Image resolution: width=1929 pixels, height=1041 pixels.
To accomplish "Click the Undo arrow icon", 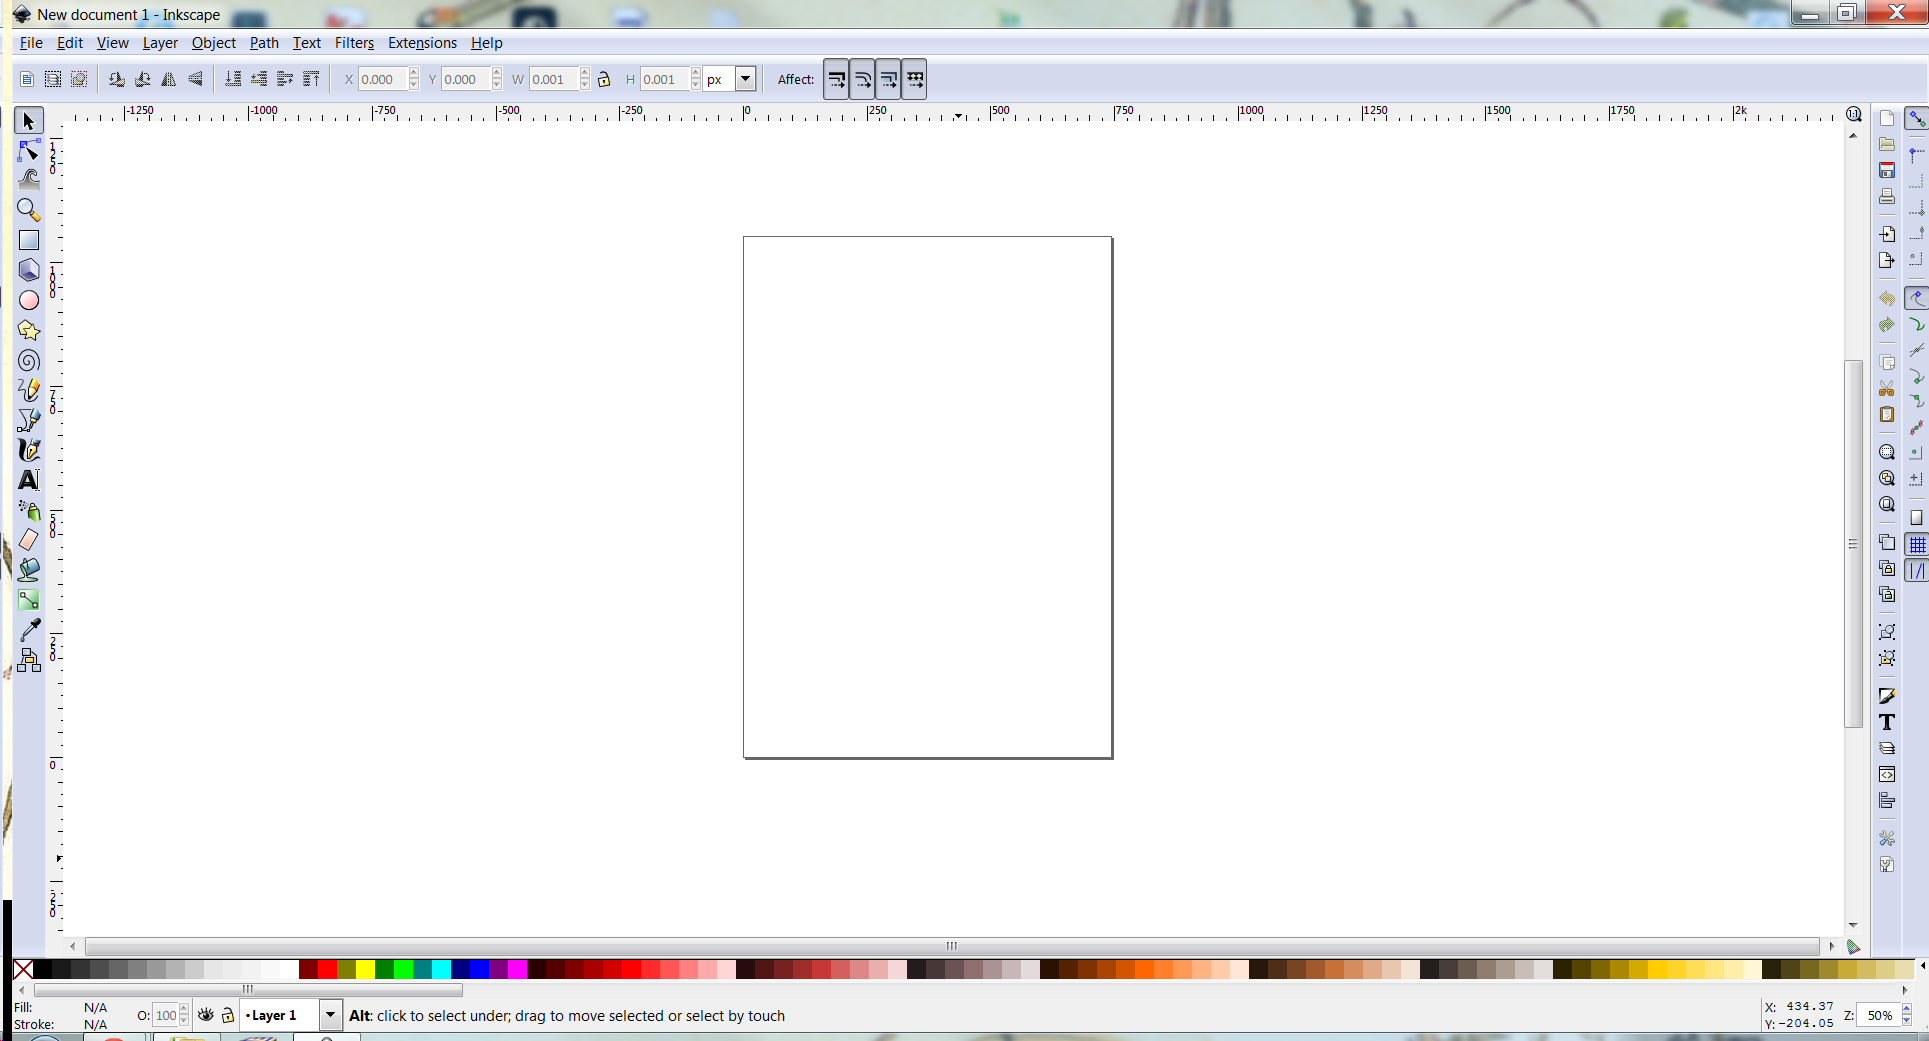I will pyautogui.click(x=1887, y=298).
